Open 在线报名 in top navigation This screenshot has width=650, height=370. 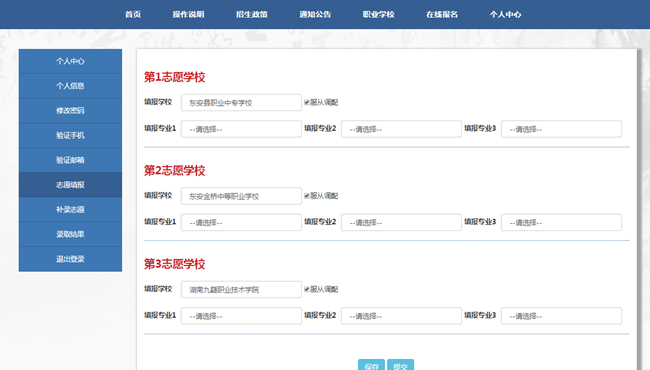pyautogui.click(x=442, y=15)
